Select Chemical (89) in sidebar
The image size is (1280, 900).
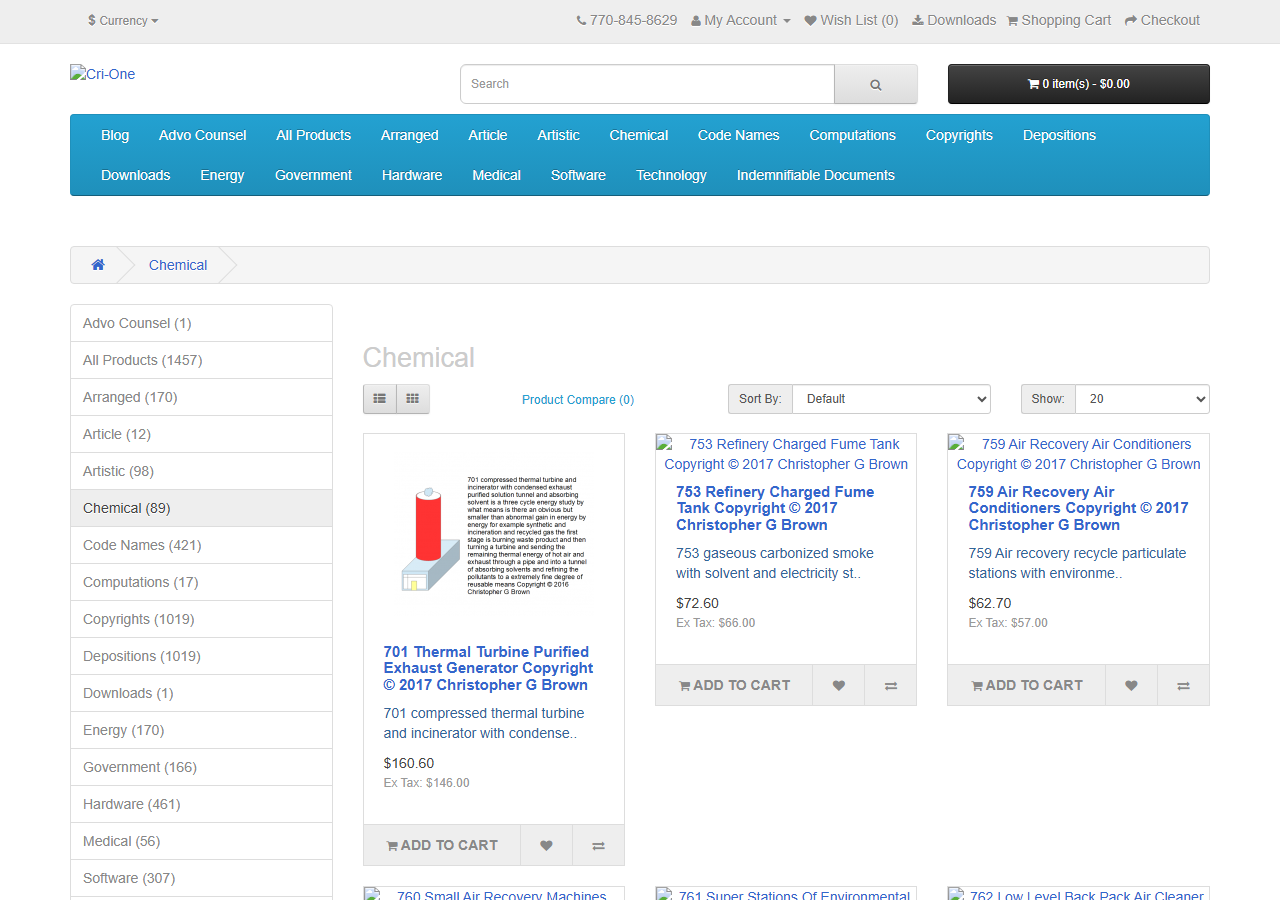pyautogui.click(x=201, y=508)
